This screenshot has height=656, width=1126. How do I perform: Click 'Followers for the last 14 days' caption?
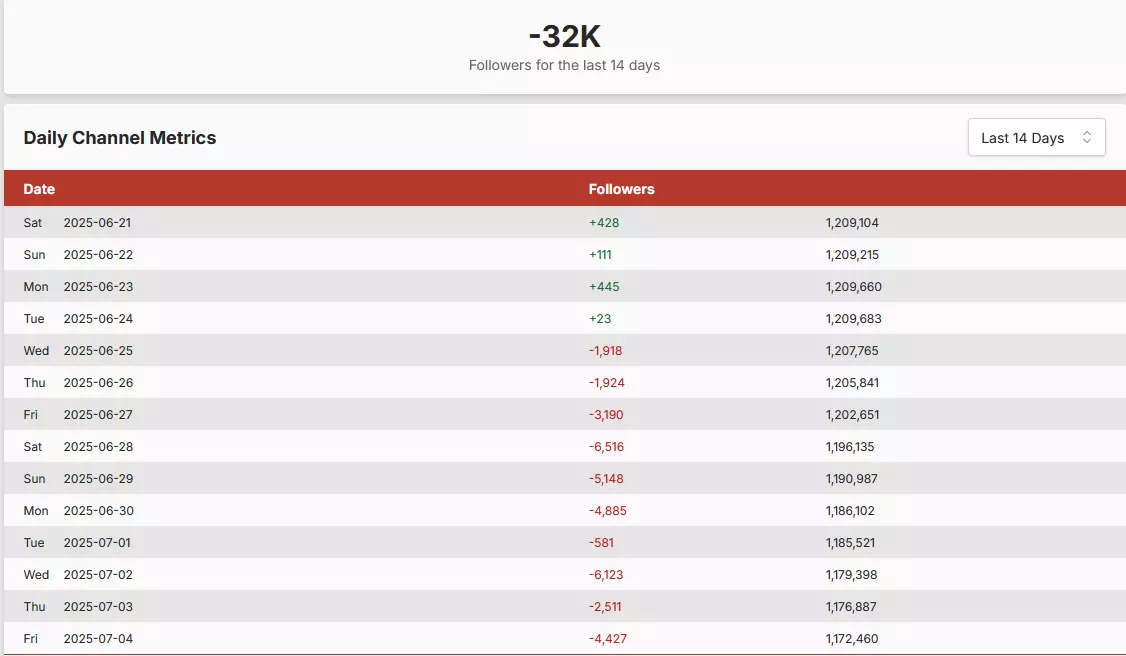pos(564,65)
